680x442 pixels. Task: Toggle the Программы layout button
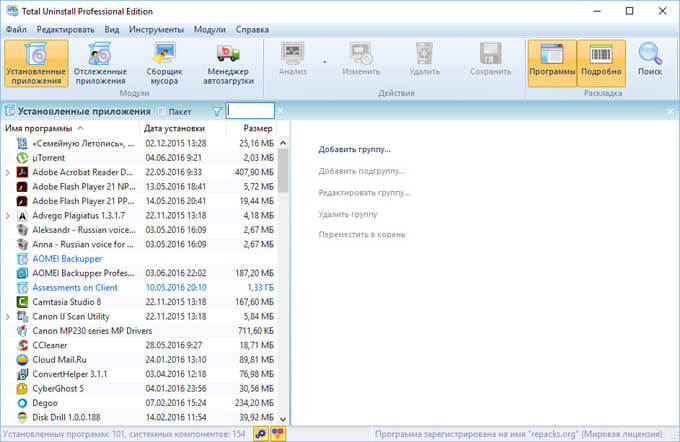tap(552, 63)
